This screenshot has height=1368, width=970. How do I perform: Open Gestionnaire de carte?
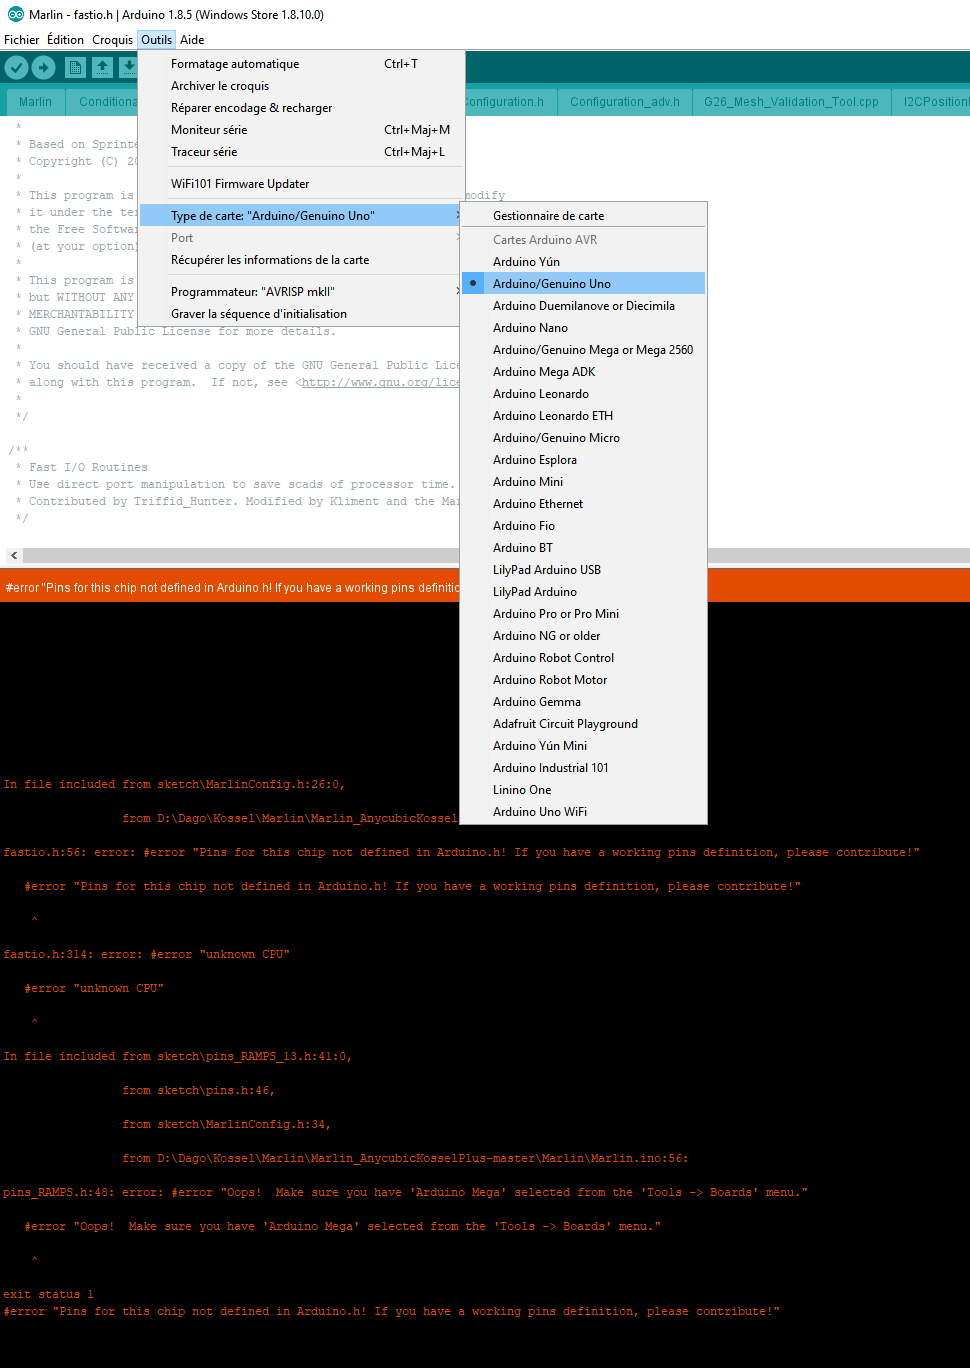point(583,216)
